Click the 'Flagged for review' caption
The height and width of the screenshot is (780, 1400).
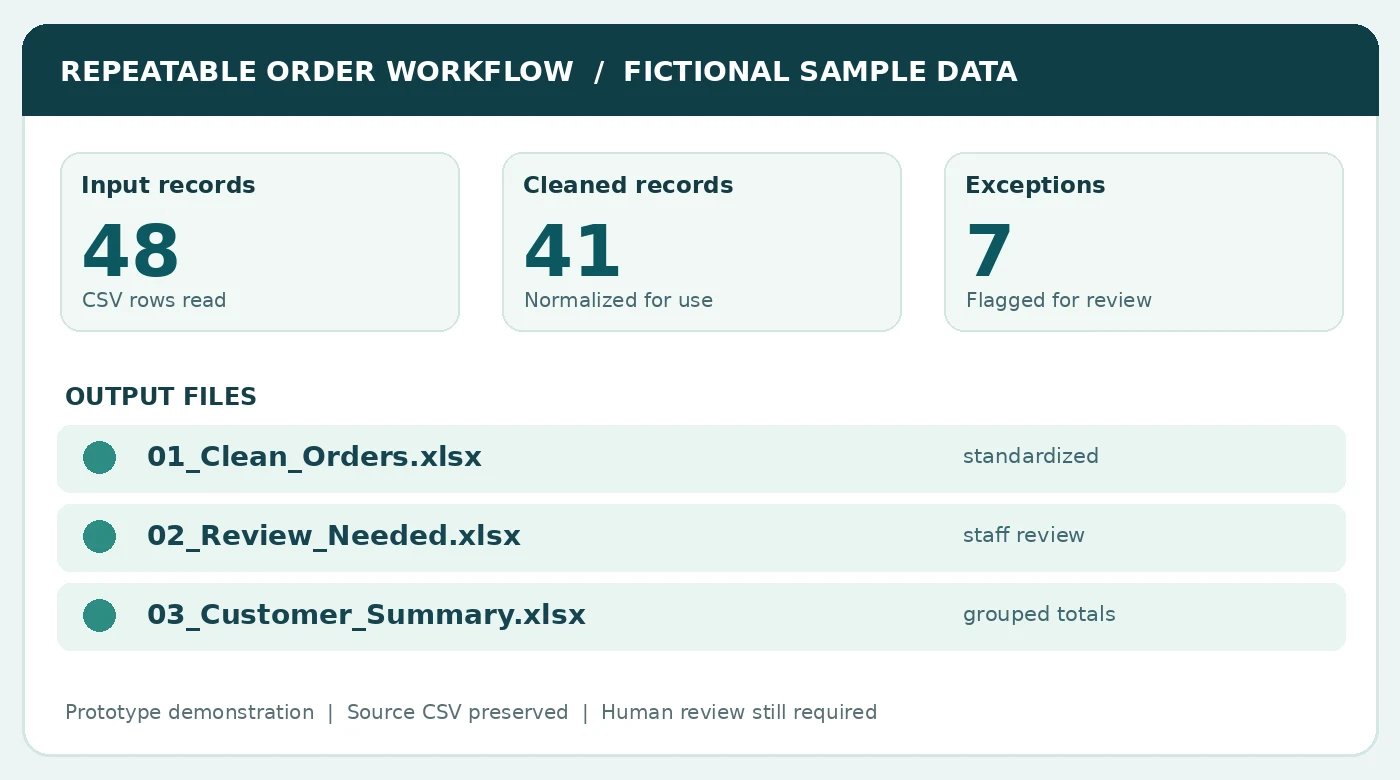tap(1059, 300)
